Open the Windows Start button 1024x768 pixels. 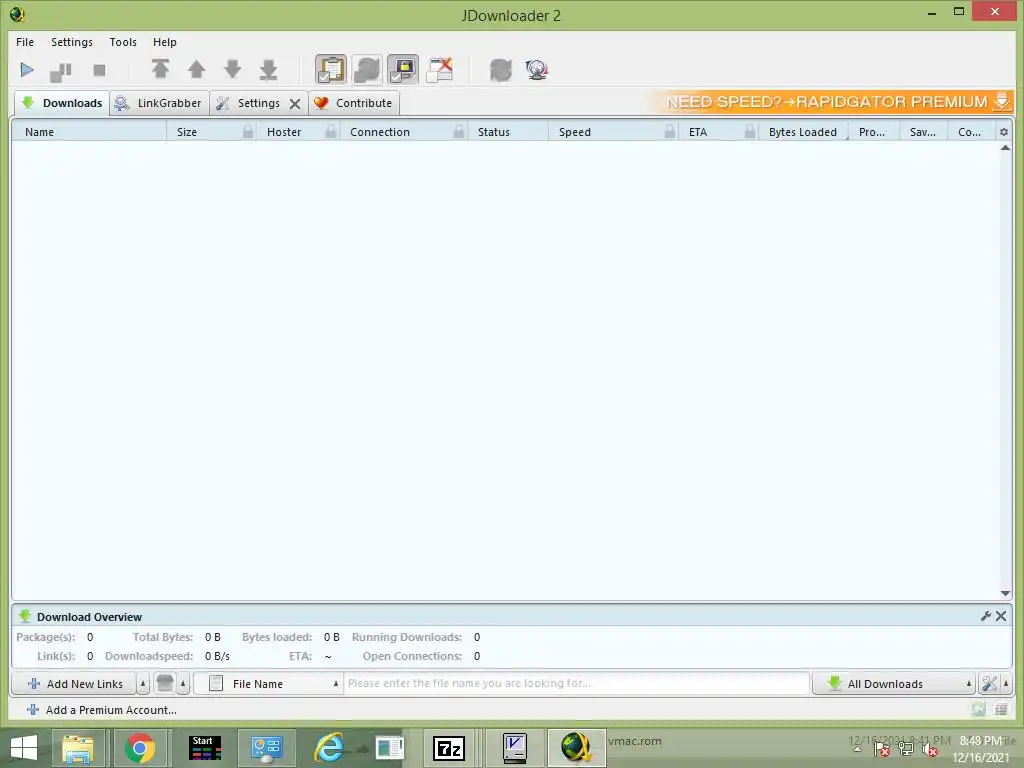point(24,748)
